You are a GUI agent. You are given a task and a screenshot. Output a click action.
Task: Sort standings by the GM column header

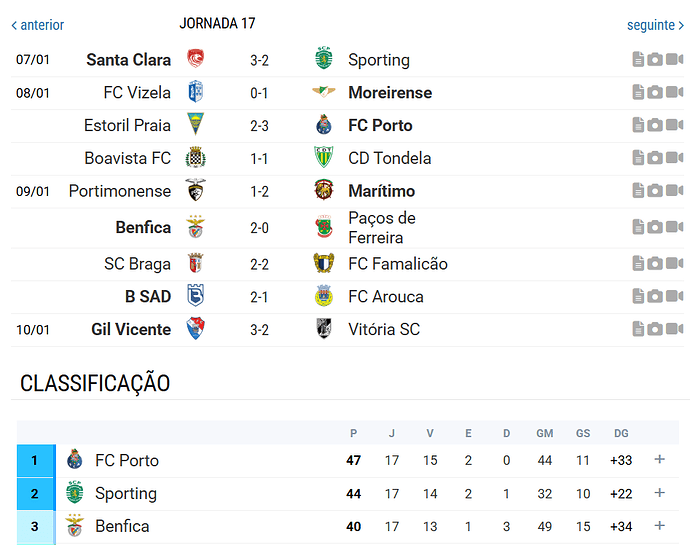544,433
